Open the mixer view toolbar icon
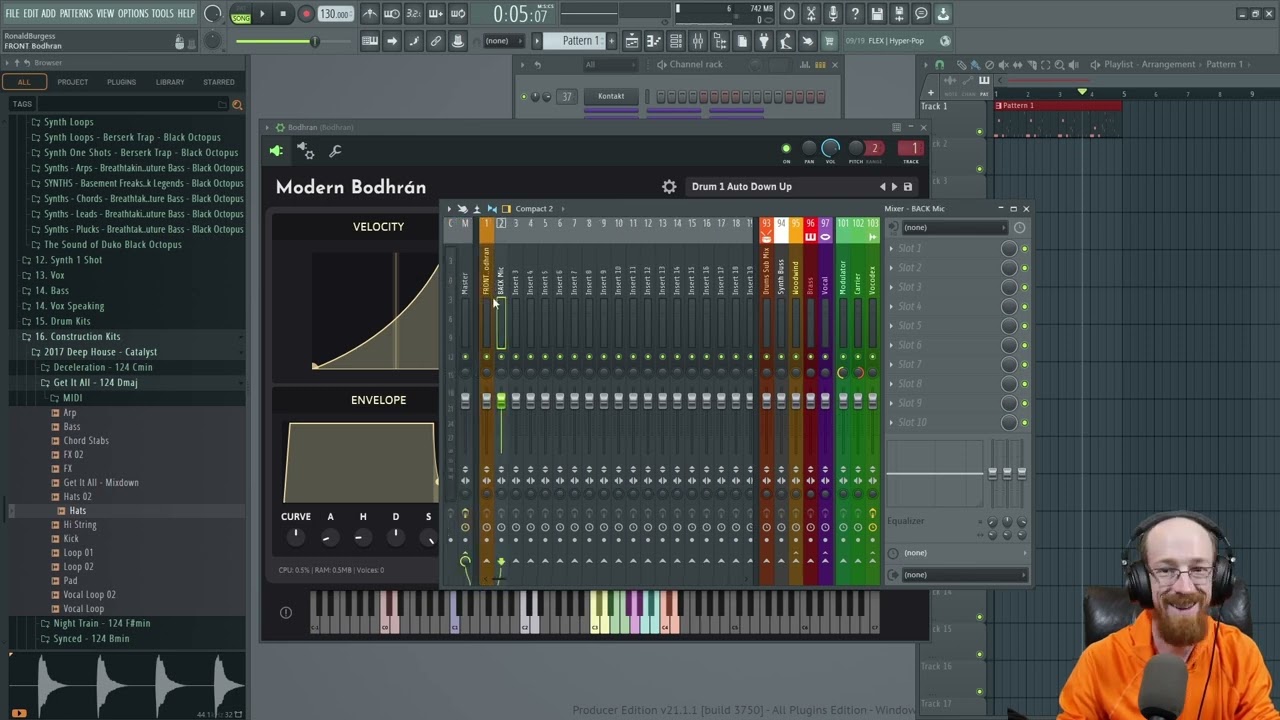This screenshot has width=1280, height=720. coord(697,41)
